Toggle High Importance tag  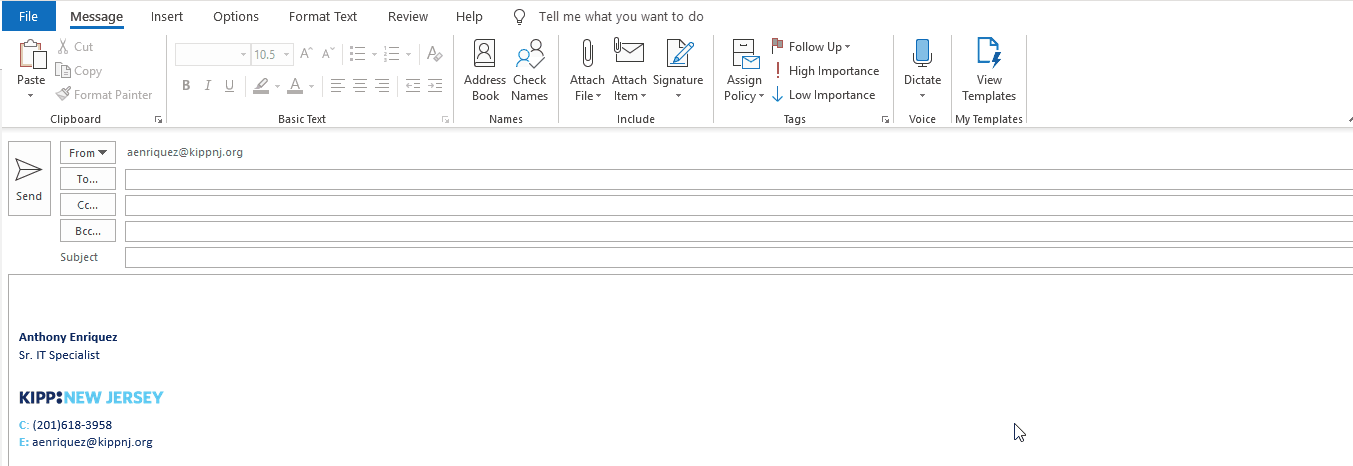pos(825,71)
